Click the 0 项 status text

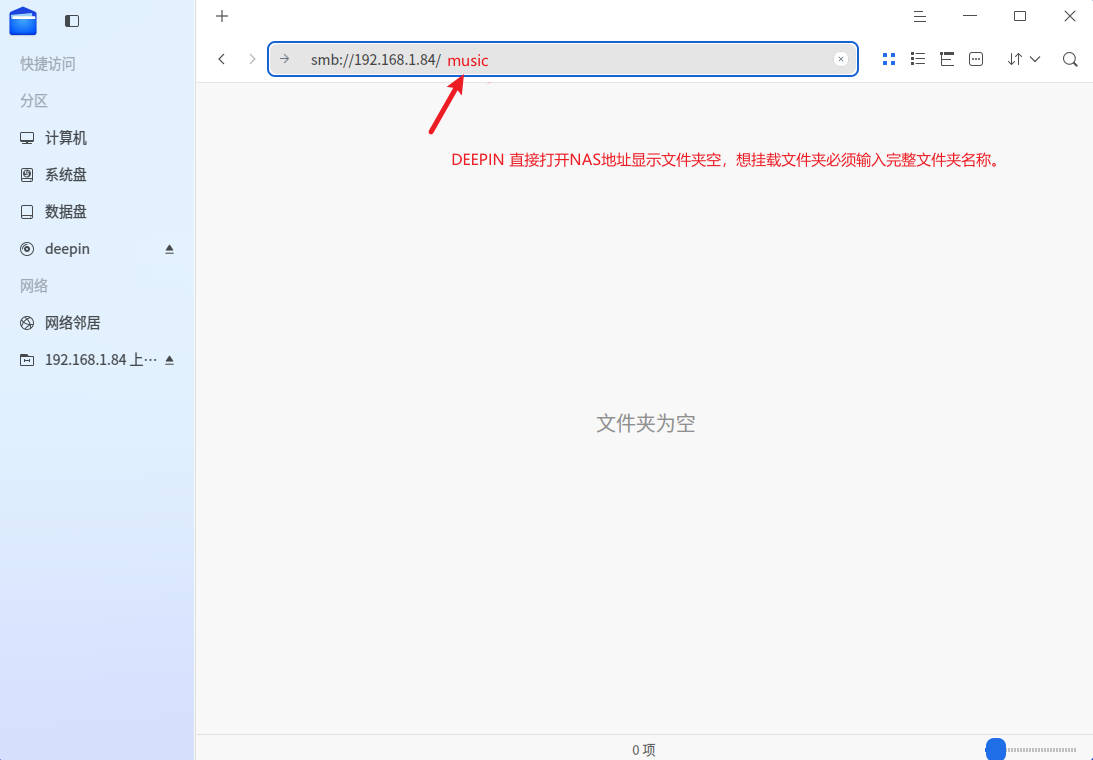click(x=643, y=750)
